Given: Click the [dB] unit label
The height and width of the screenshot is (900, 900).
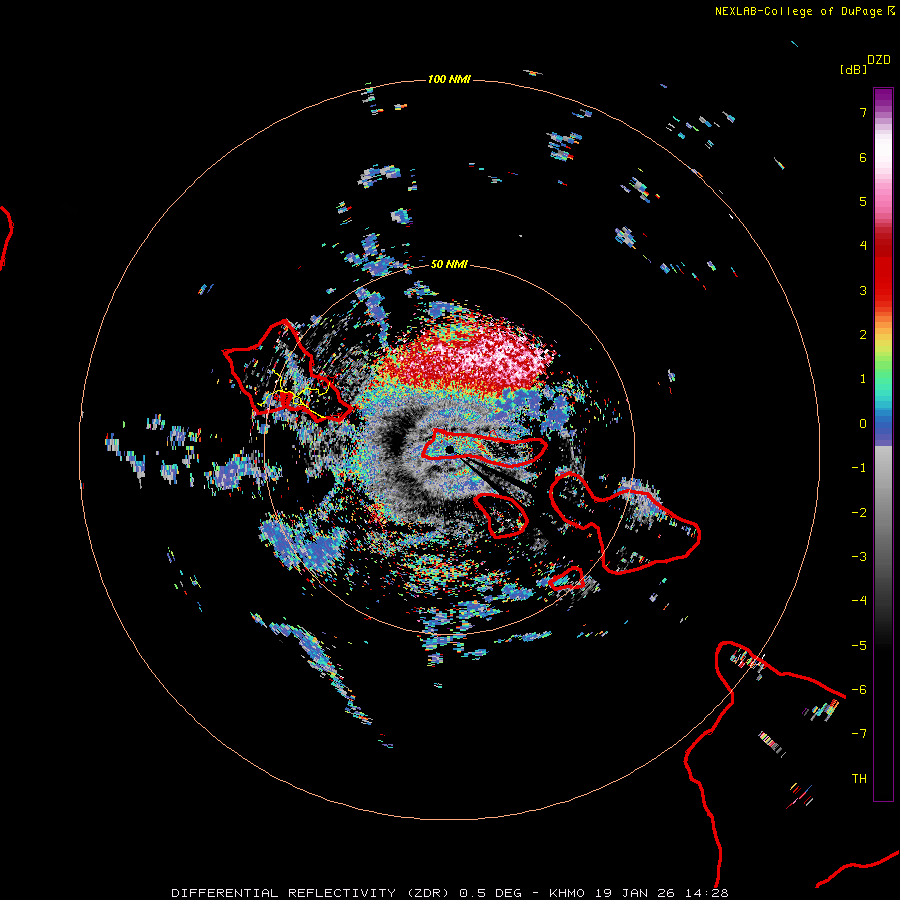Looking at the screenshot, I should coord(853,69).
